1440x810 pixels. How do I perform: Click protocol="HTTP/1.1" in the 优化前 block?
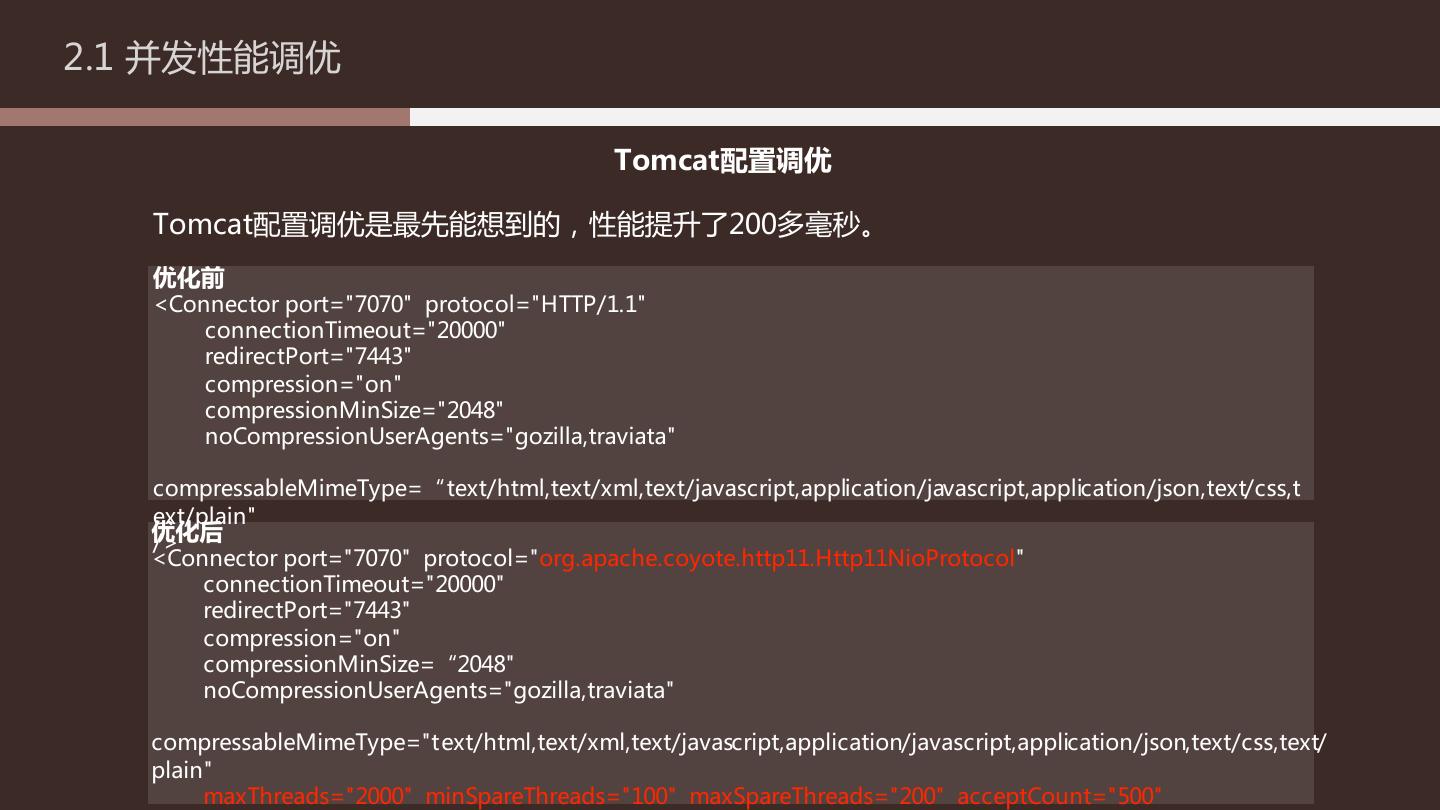tap(535, 304)
